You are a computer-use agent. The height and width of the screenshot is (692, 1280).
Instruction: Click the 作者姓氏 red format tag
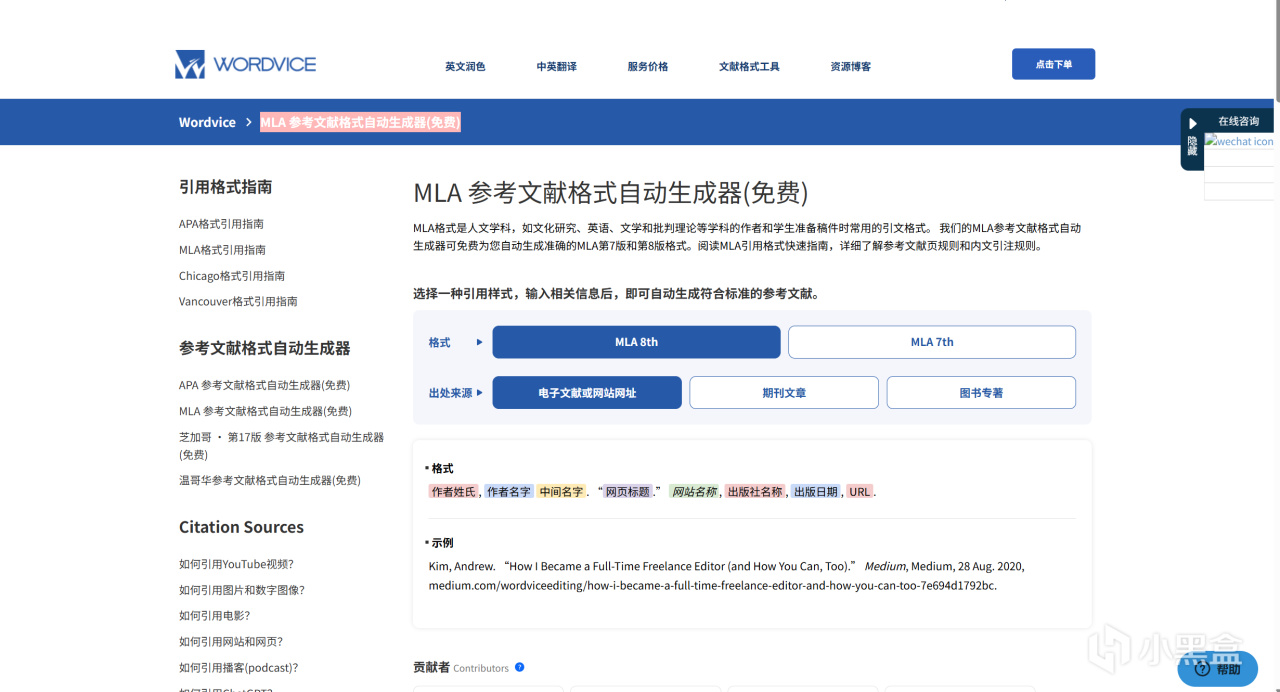pos(453,492)
